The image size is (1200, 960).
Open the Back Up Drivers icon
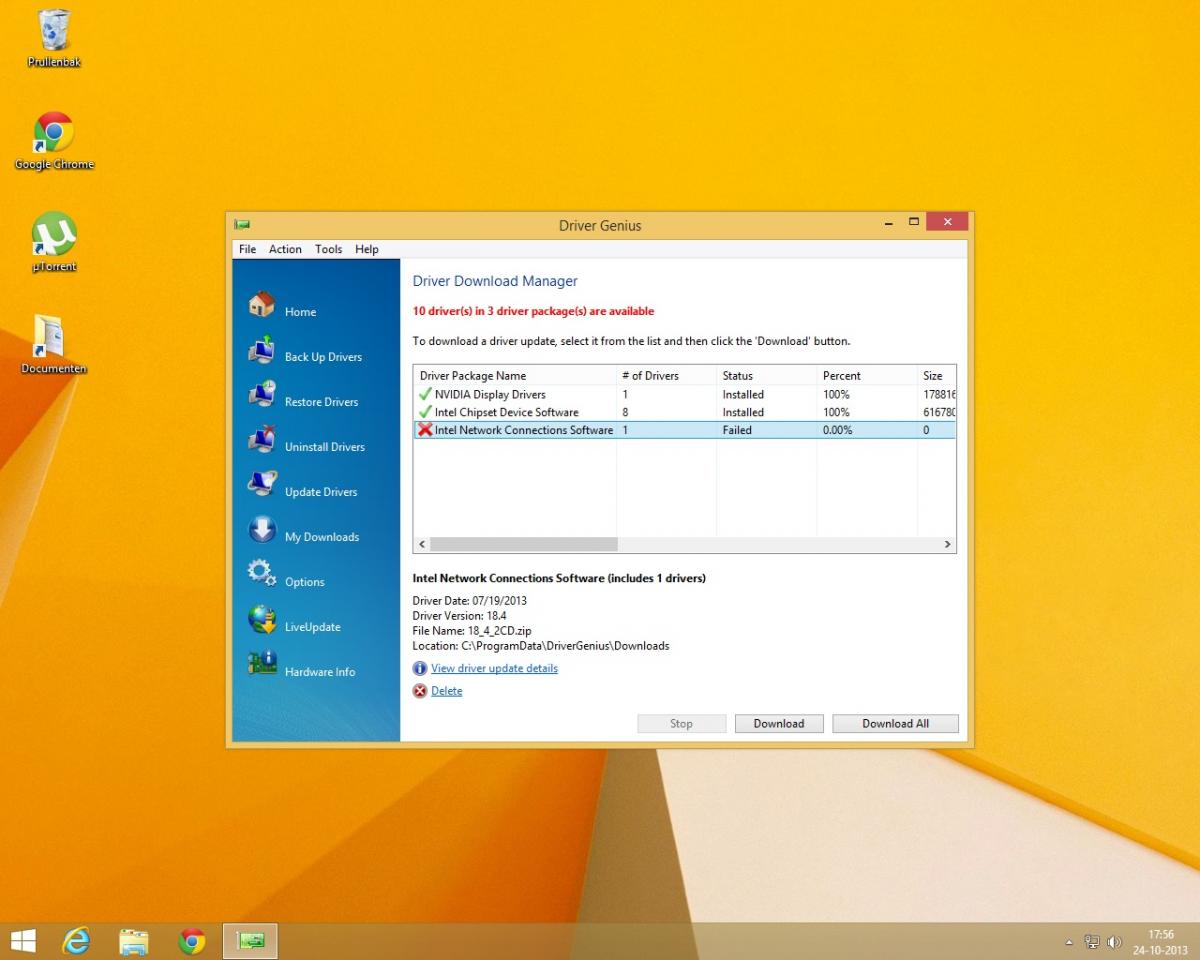(261, 350)
